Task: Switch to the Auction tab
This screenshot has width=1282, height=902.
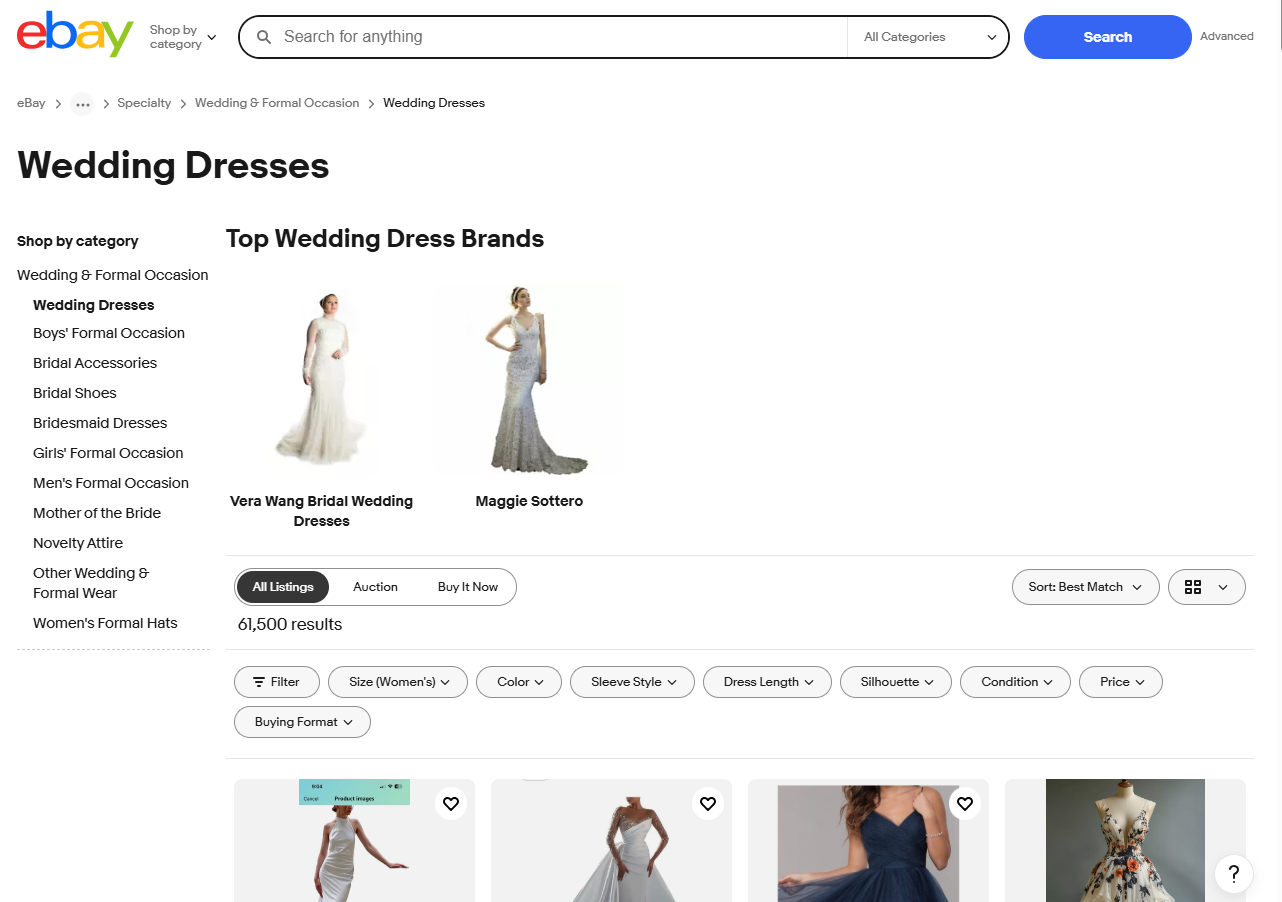Action: (375, 587)
